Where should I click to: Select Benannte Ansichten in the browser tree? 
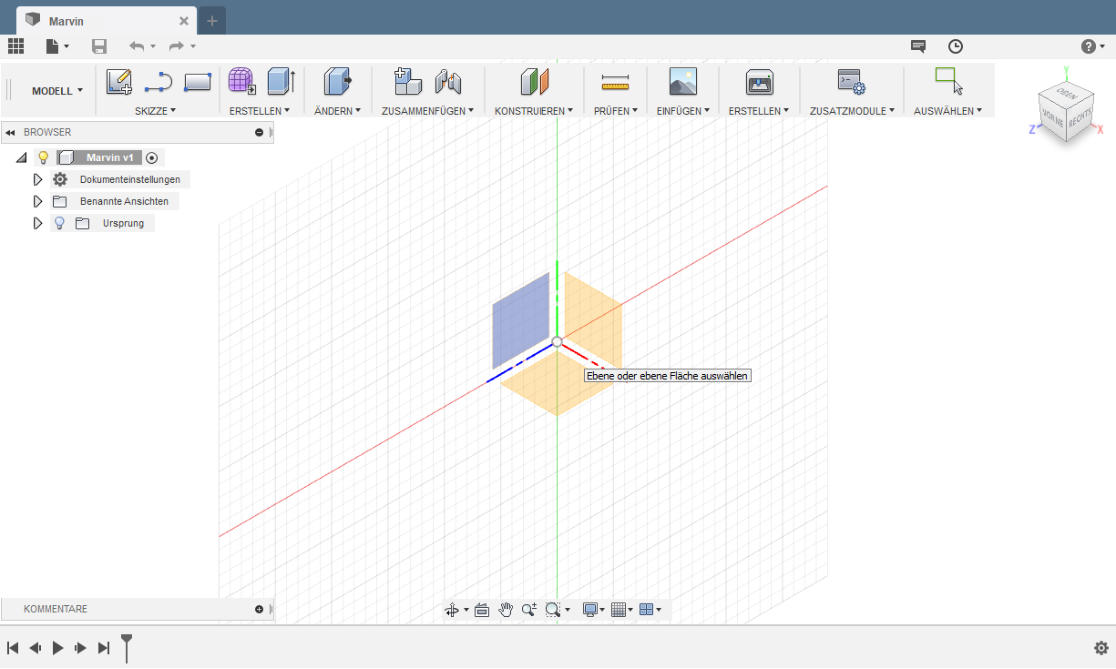click(x=125, y=201)
